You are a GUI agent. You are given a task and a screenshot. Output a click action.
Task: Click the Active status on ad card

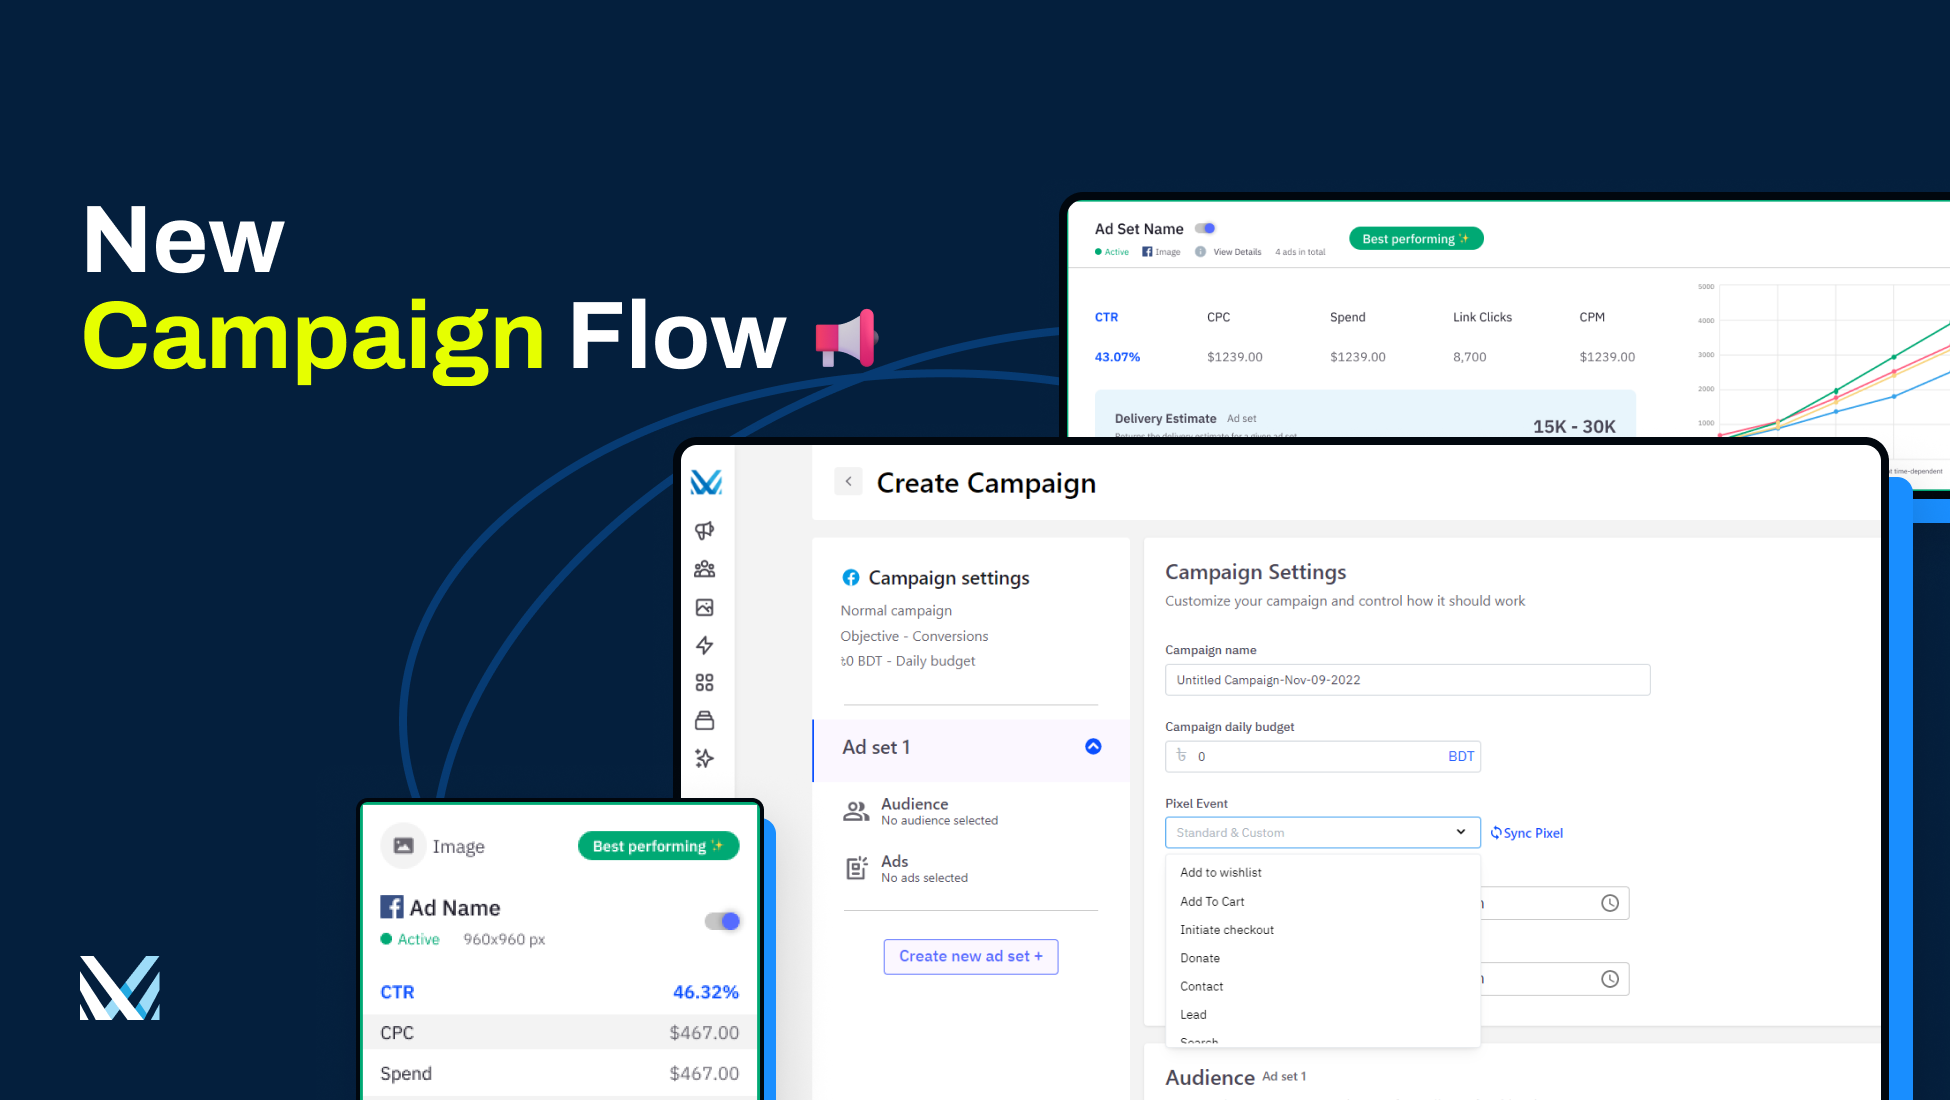point(410,939)
